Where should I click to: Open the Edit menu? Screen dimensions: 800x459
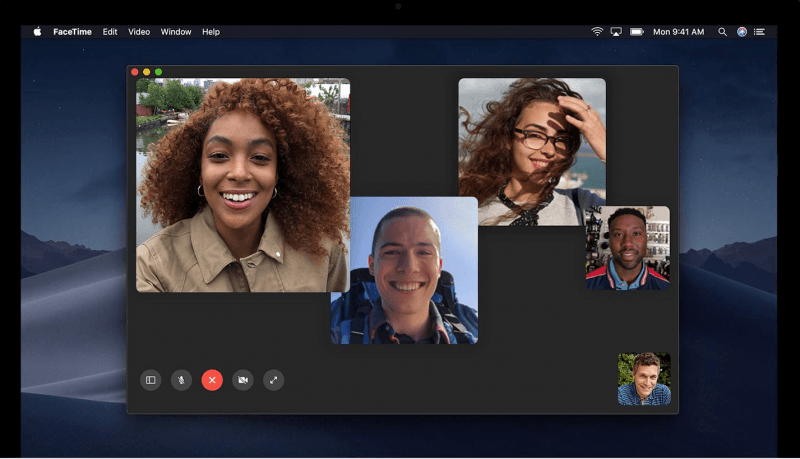(x=110, y=32)
